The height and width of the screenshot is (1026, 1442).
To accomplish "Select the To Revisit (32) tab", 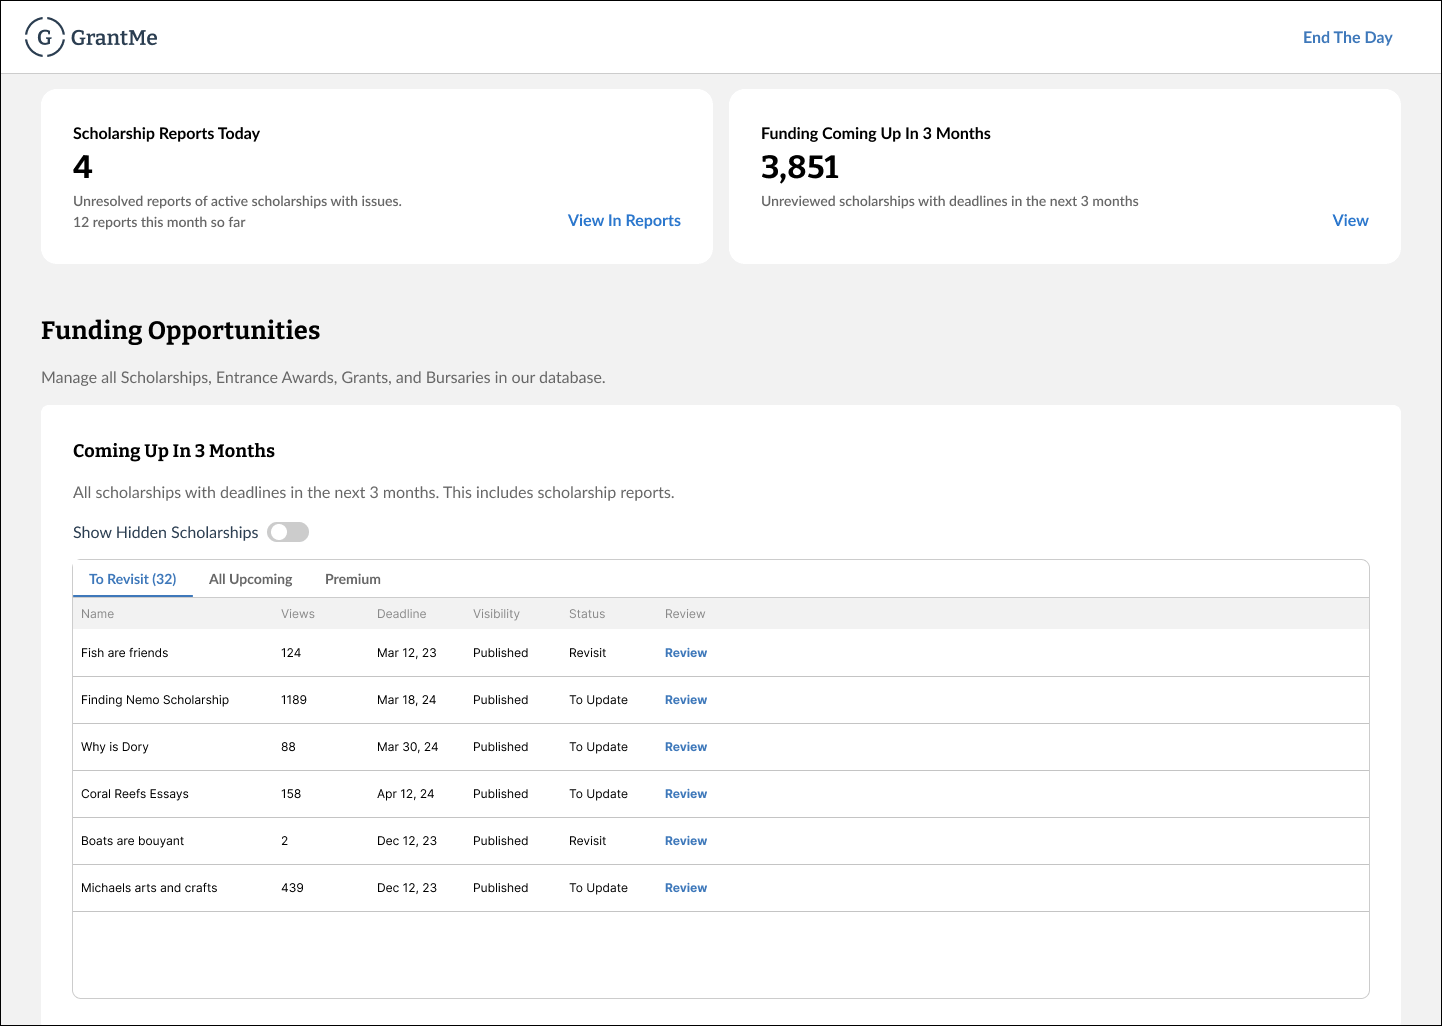I will [133, 579].
